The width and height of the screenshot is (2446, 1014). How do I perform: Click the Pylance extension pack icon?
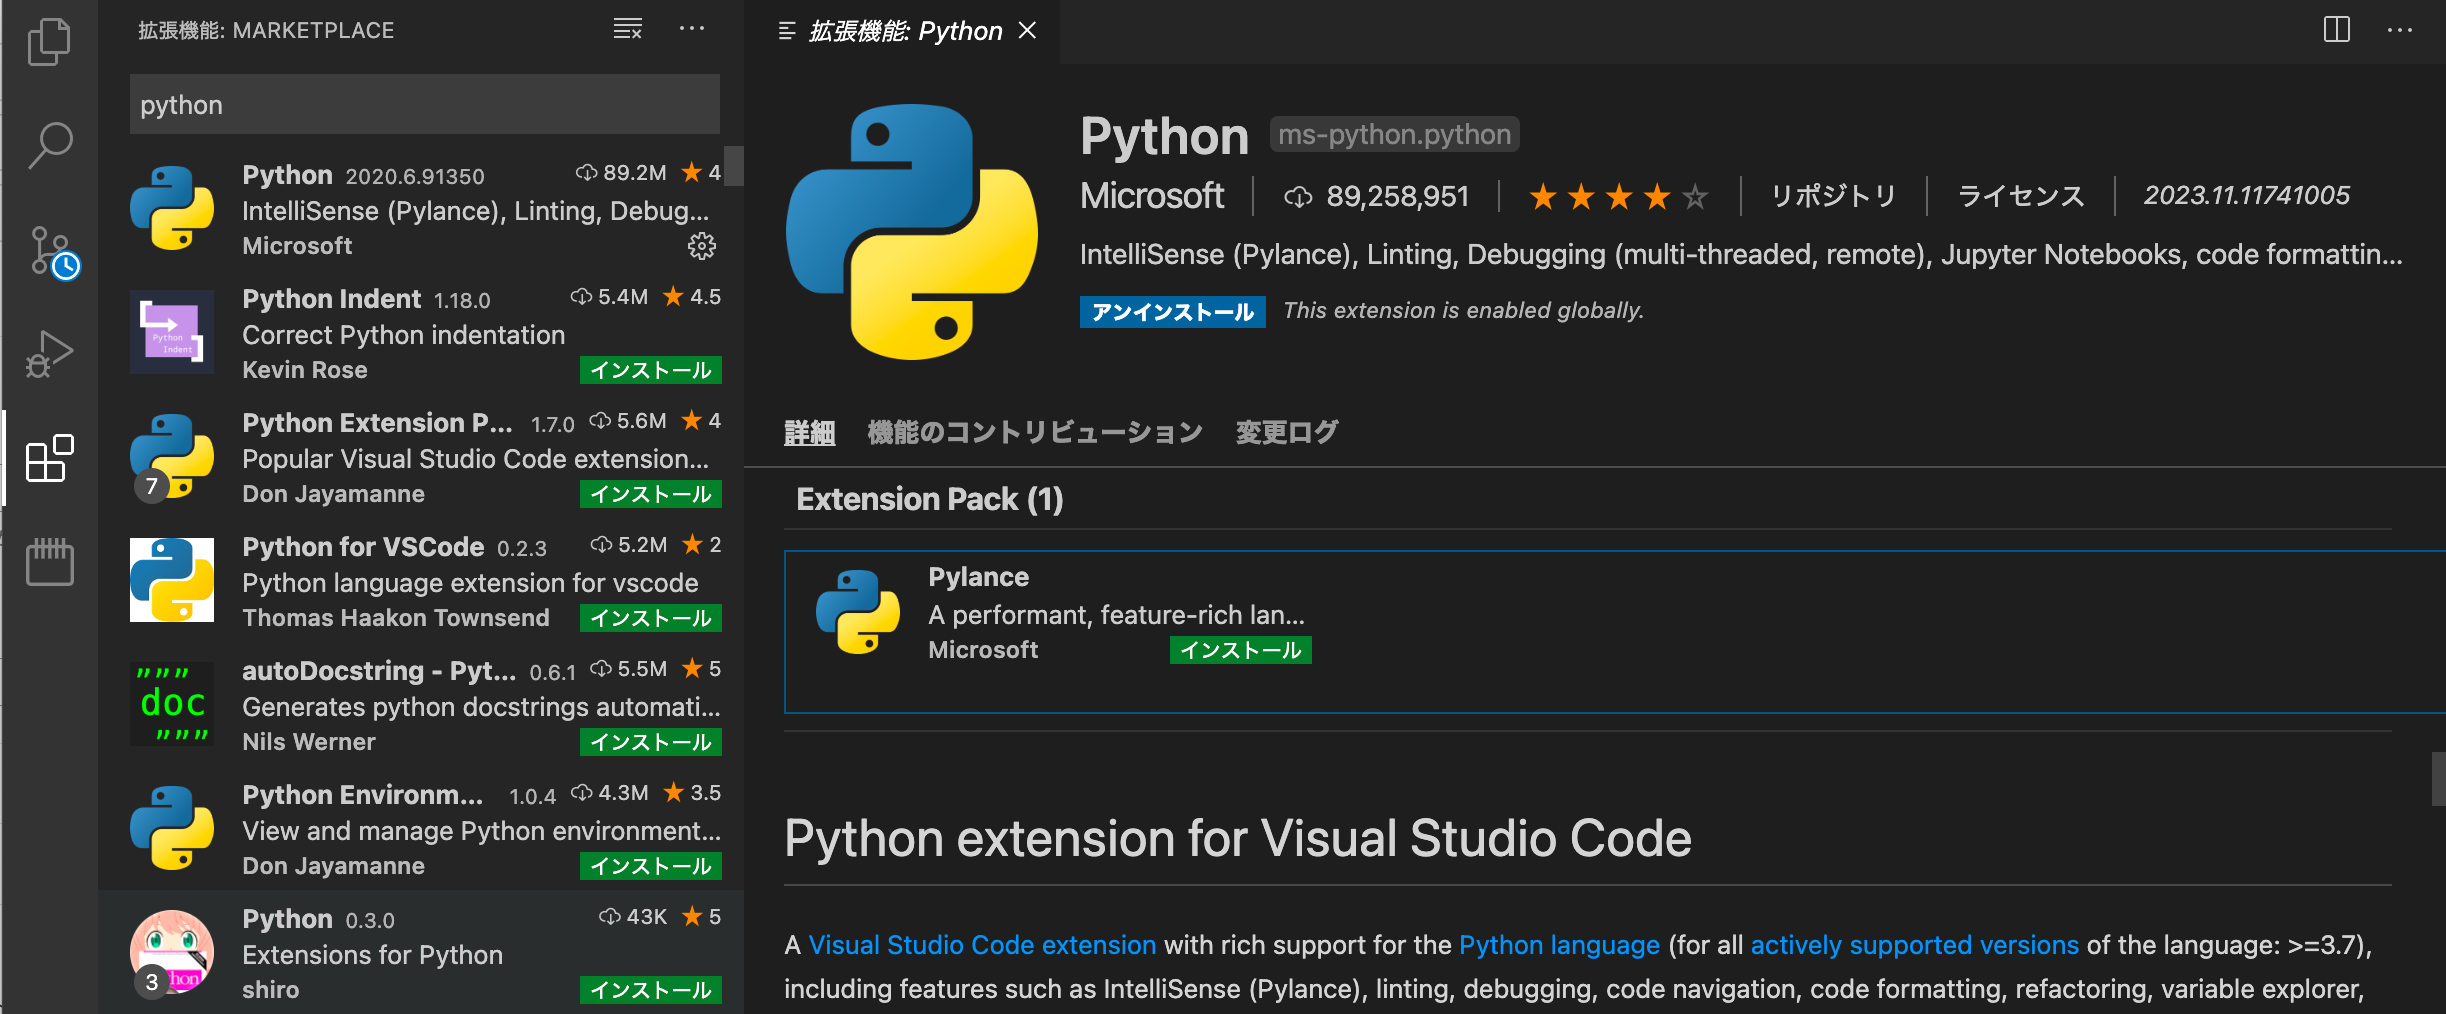click(858, 612)
